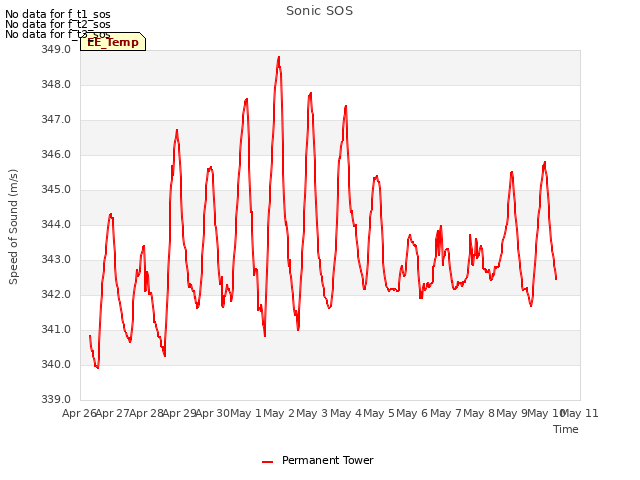Click the 346.0 y-axis tick label
This screenshot has width=640, height=480.
point(56,155)
